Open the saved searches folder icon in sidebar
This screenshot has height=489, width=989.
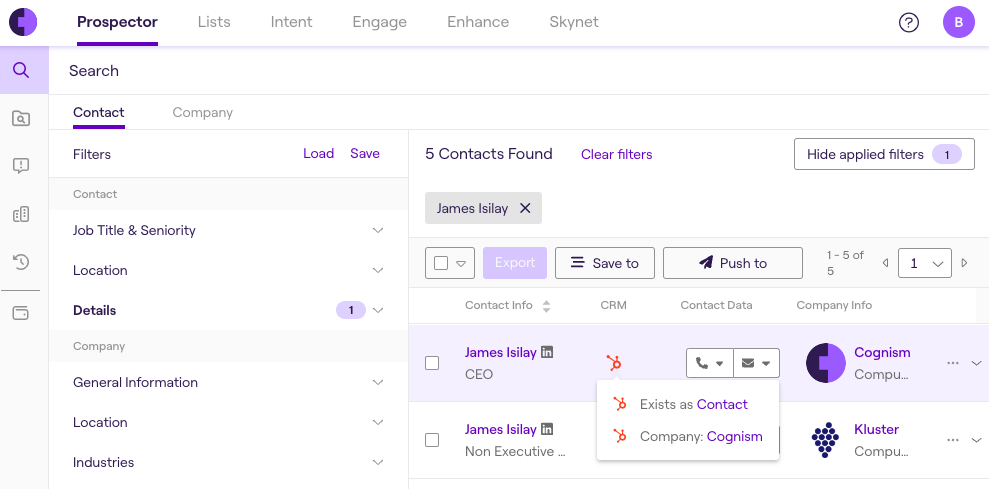[x=21, y=118]
